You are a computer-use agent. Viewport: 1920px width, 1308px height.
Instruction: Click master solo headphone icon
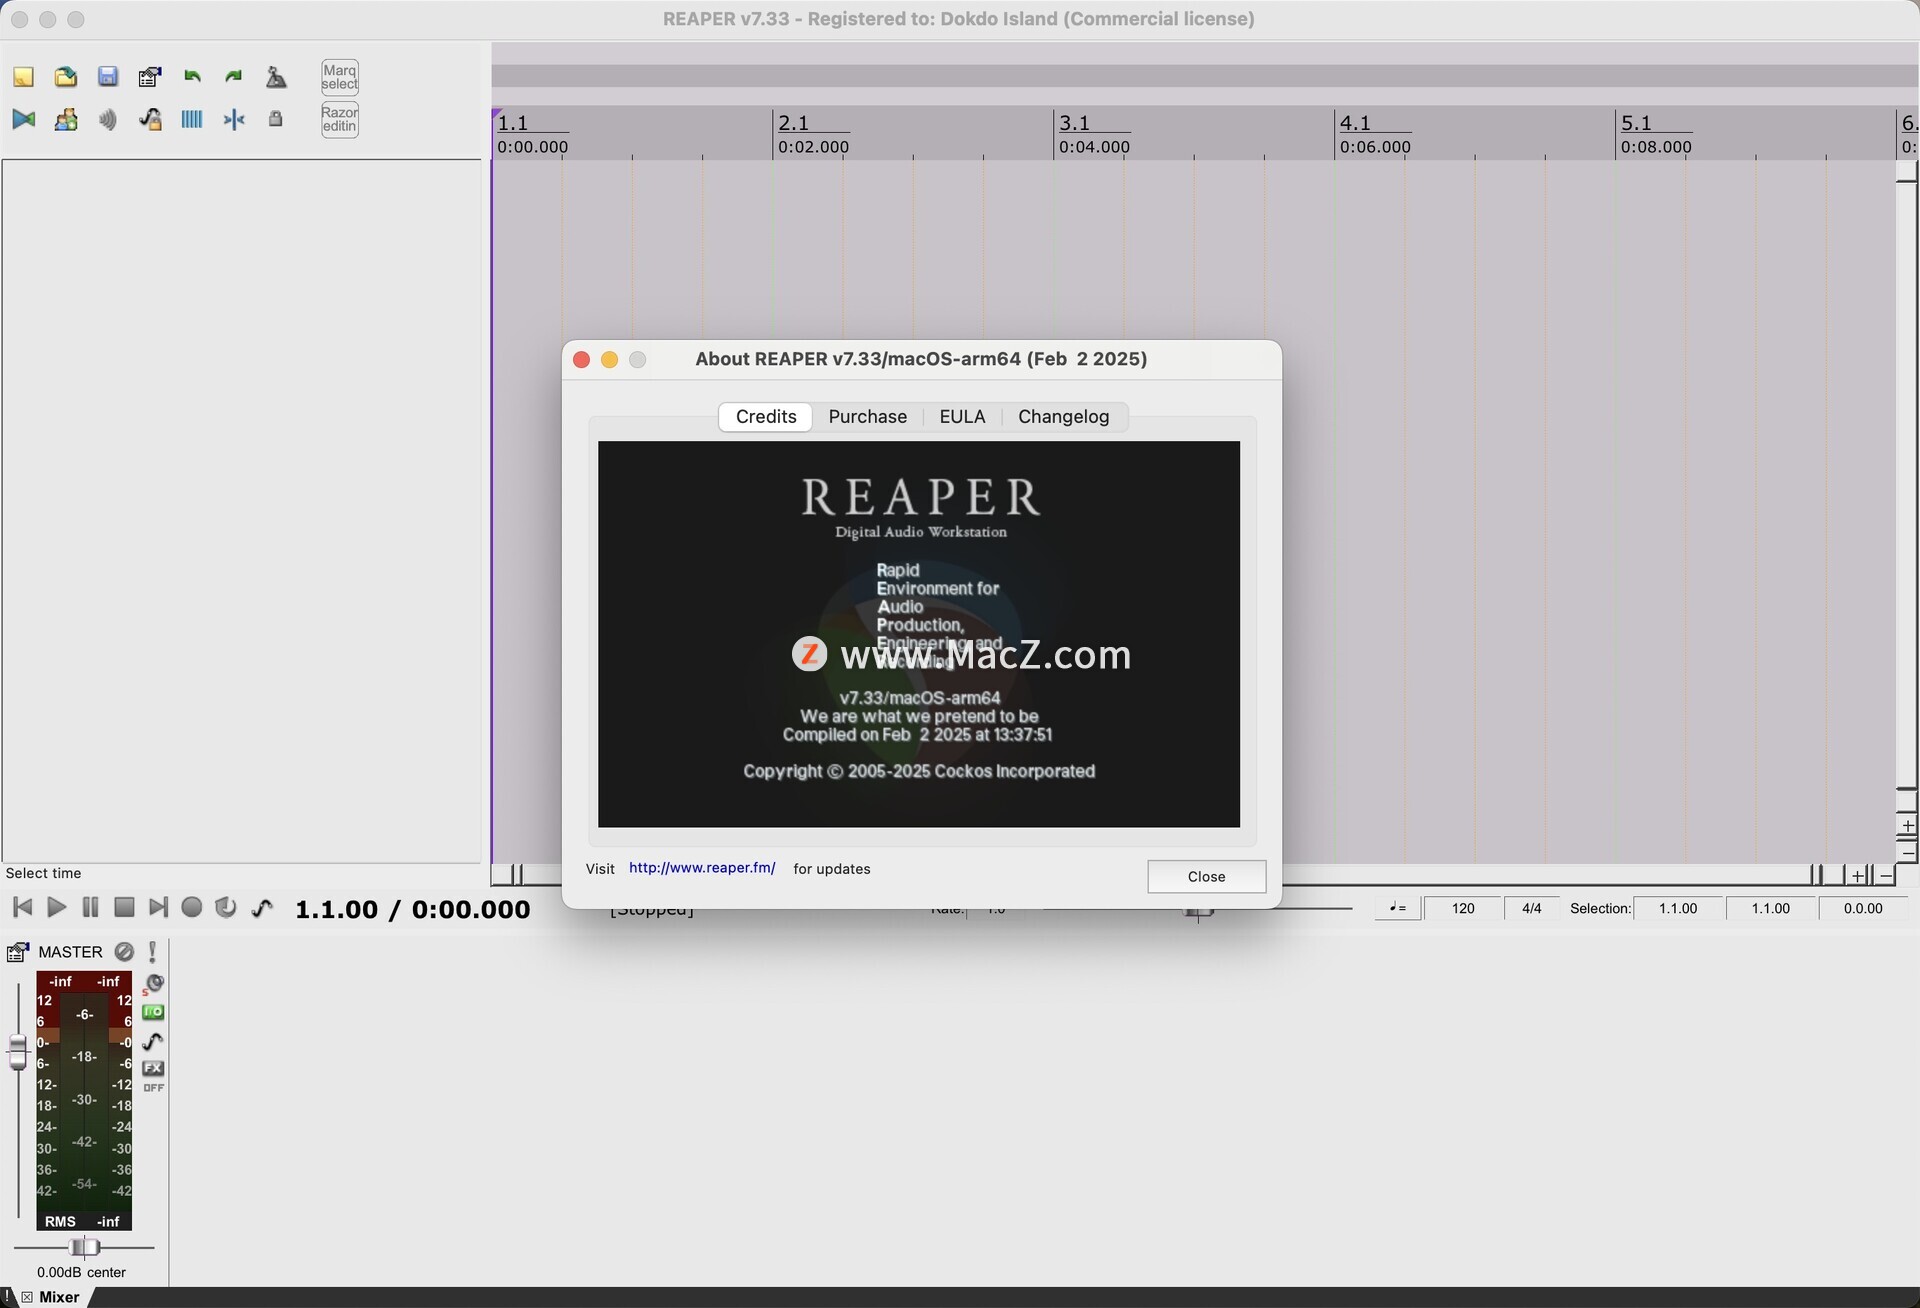pos(154,984)
